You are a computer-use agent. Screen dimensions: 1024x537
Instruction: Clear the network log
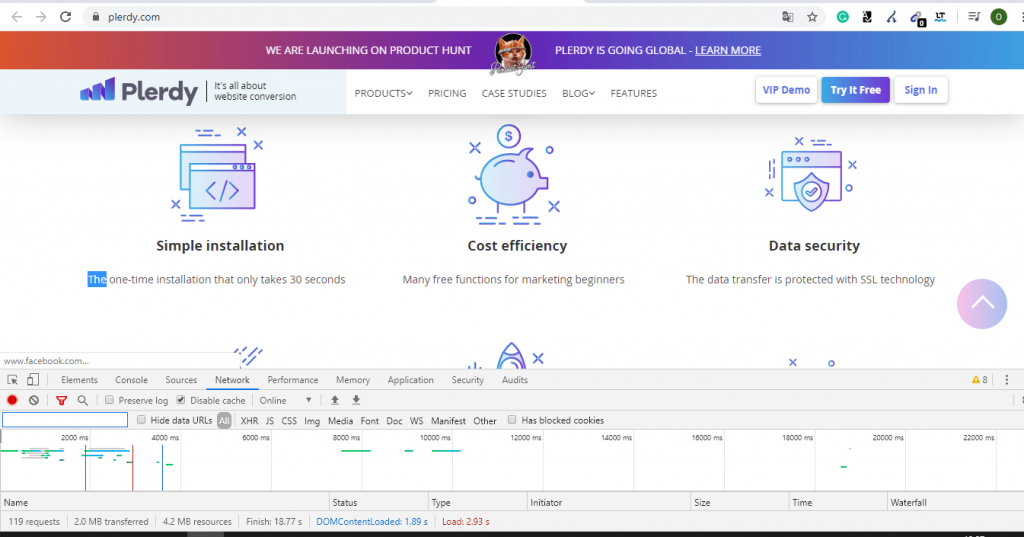pos(34,400)
